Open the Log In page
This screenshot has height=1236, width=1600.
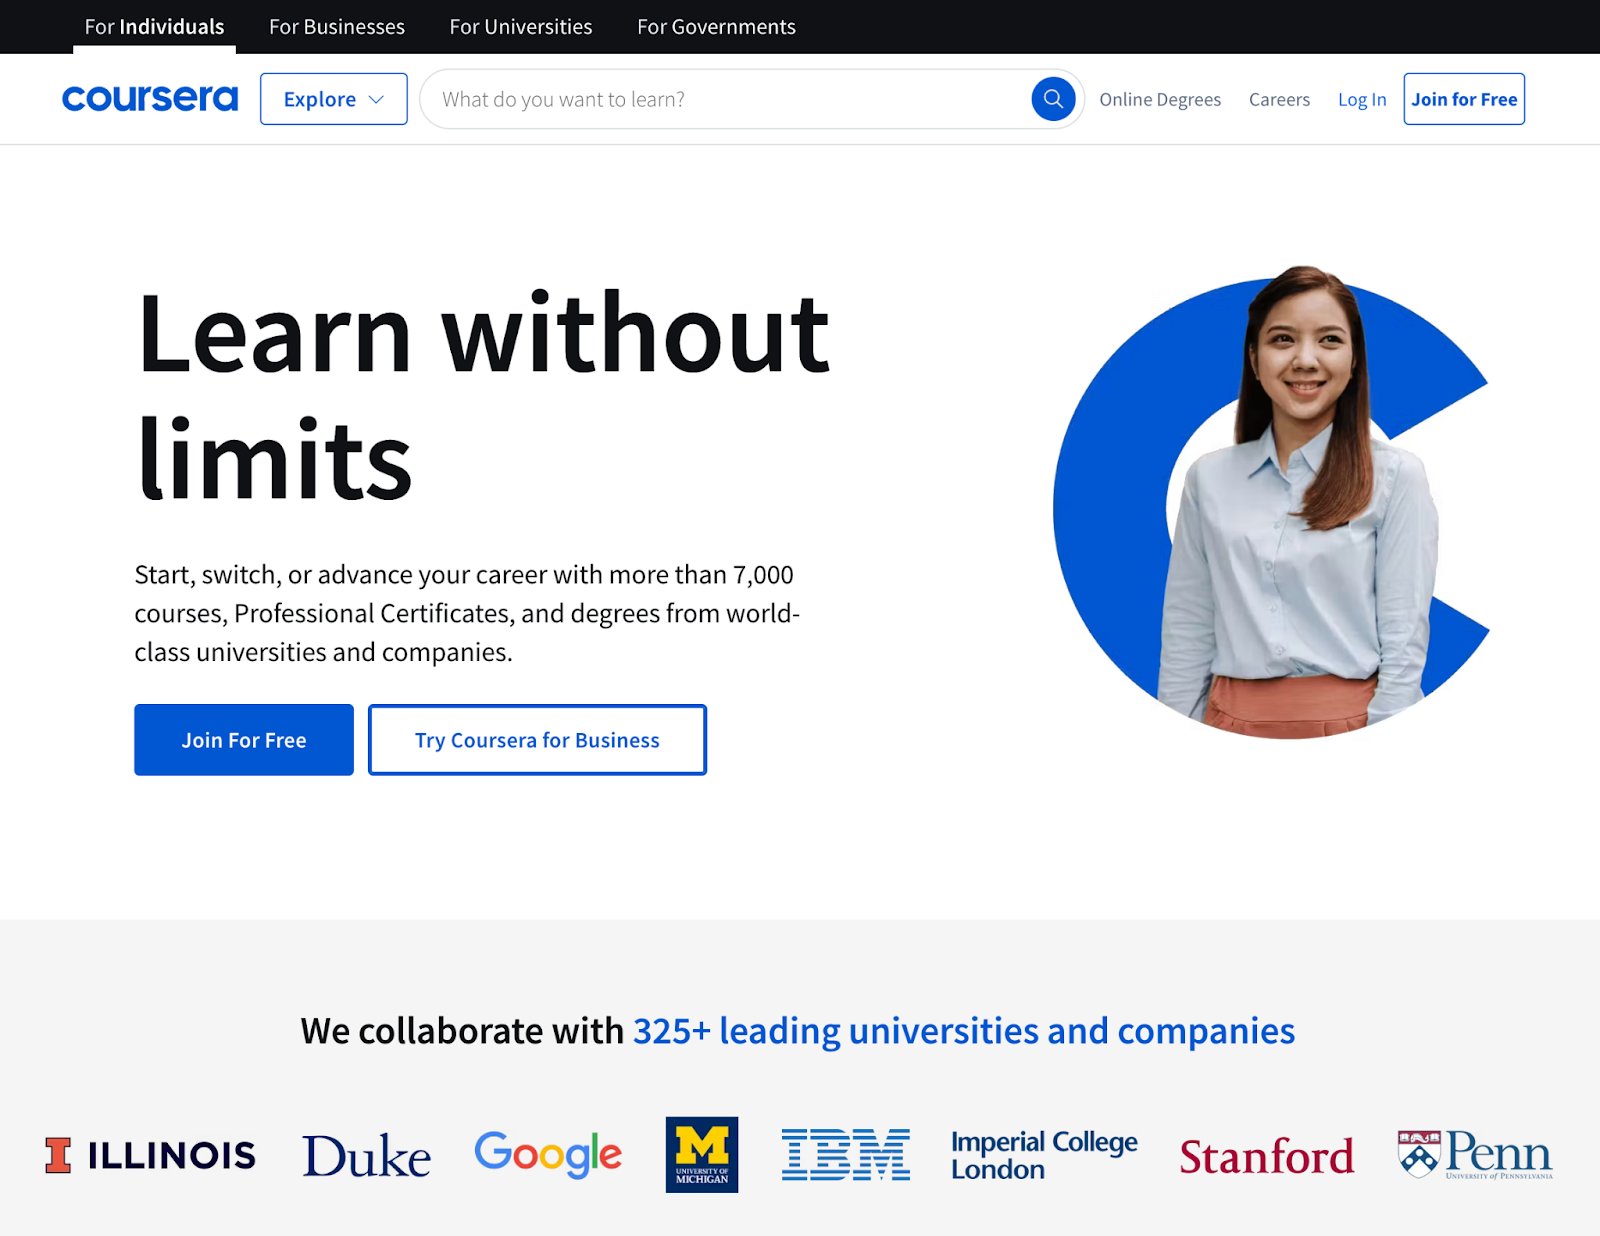tap(1361, 99)
